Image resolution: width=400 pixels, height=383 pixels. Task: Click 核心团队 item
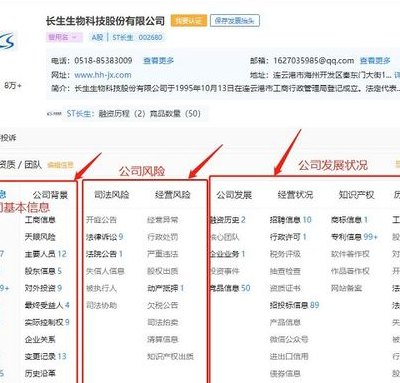pyautogui.click(x=224, y=237)
